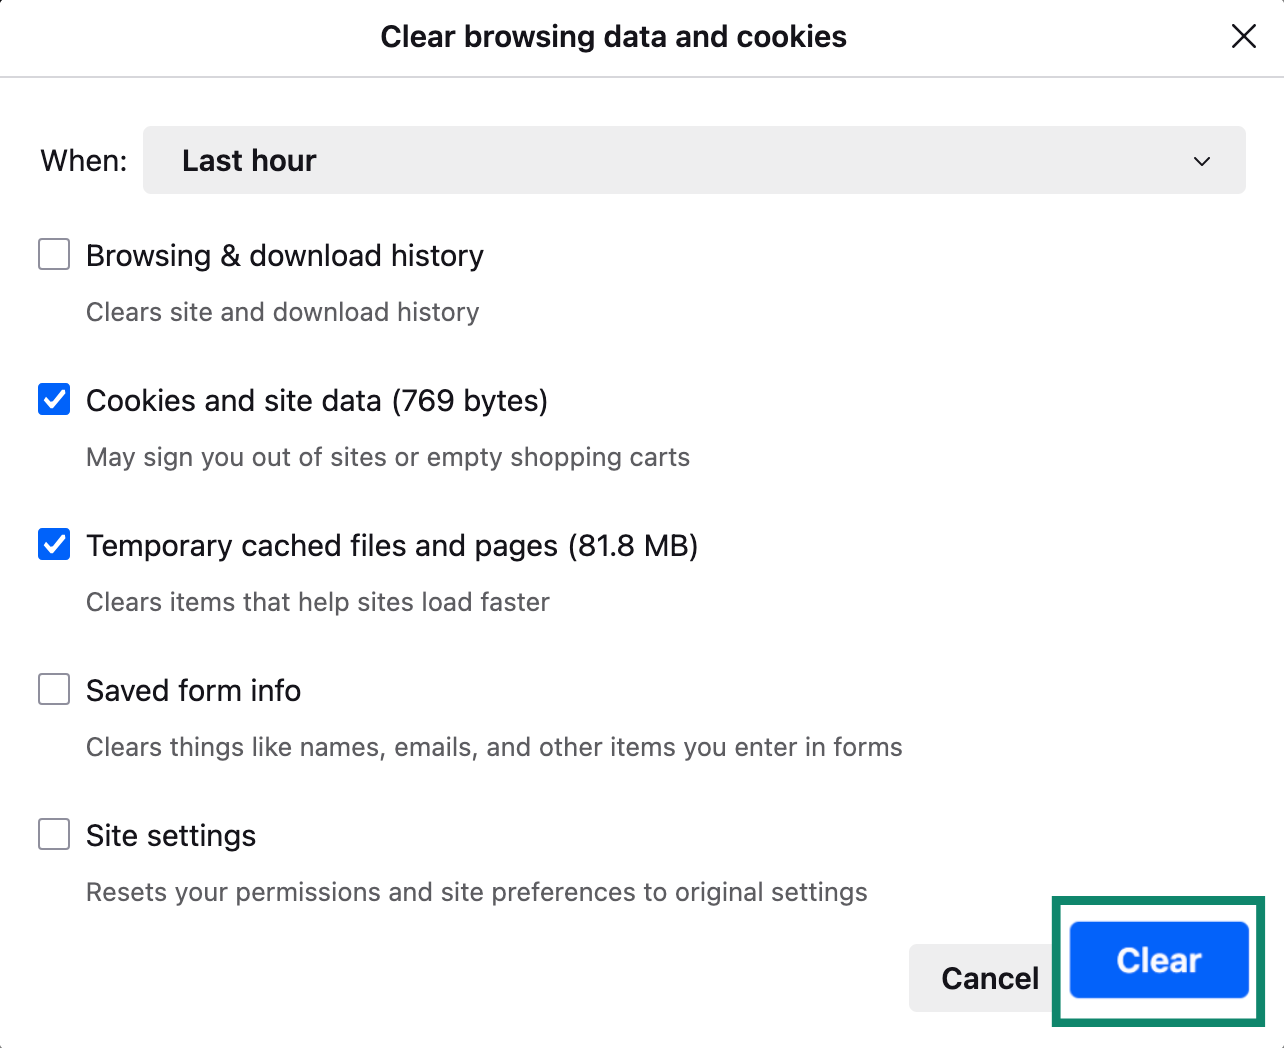Turn on Site settings reset option
The image size is (1284, 1048).
(53, 834)
